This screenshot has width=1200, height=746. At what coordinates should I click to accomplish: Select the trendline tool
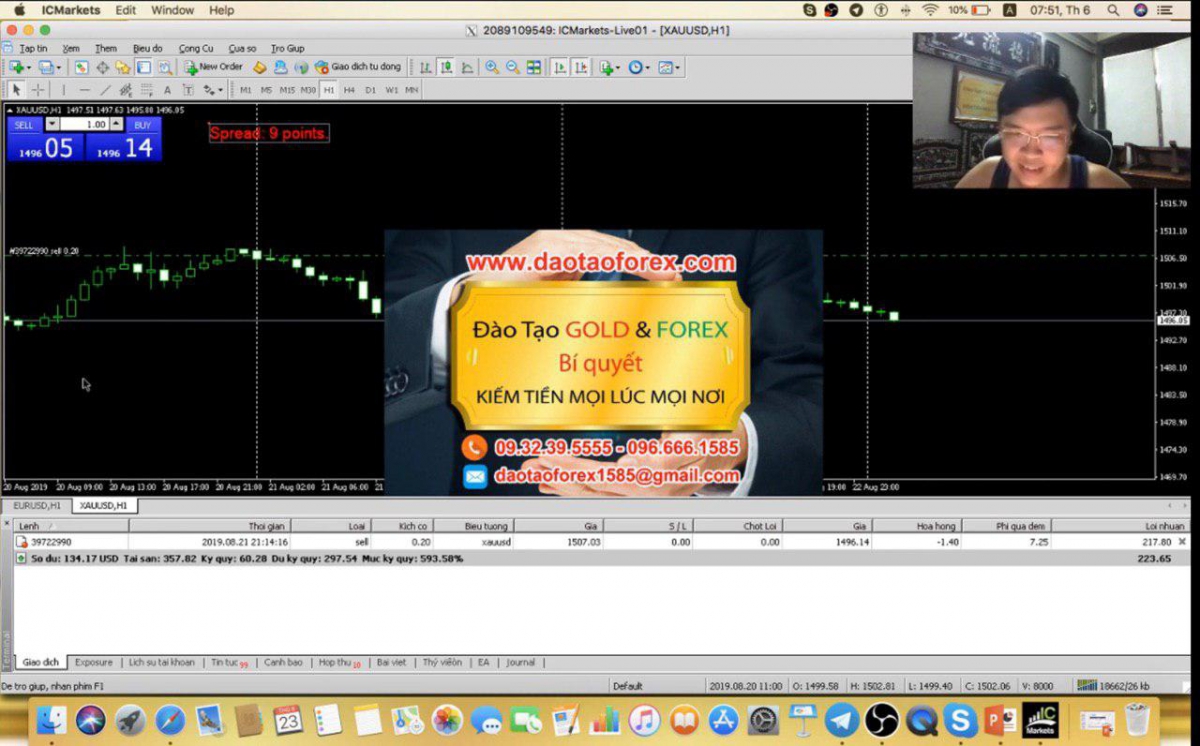click(x=105, y=90)
